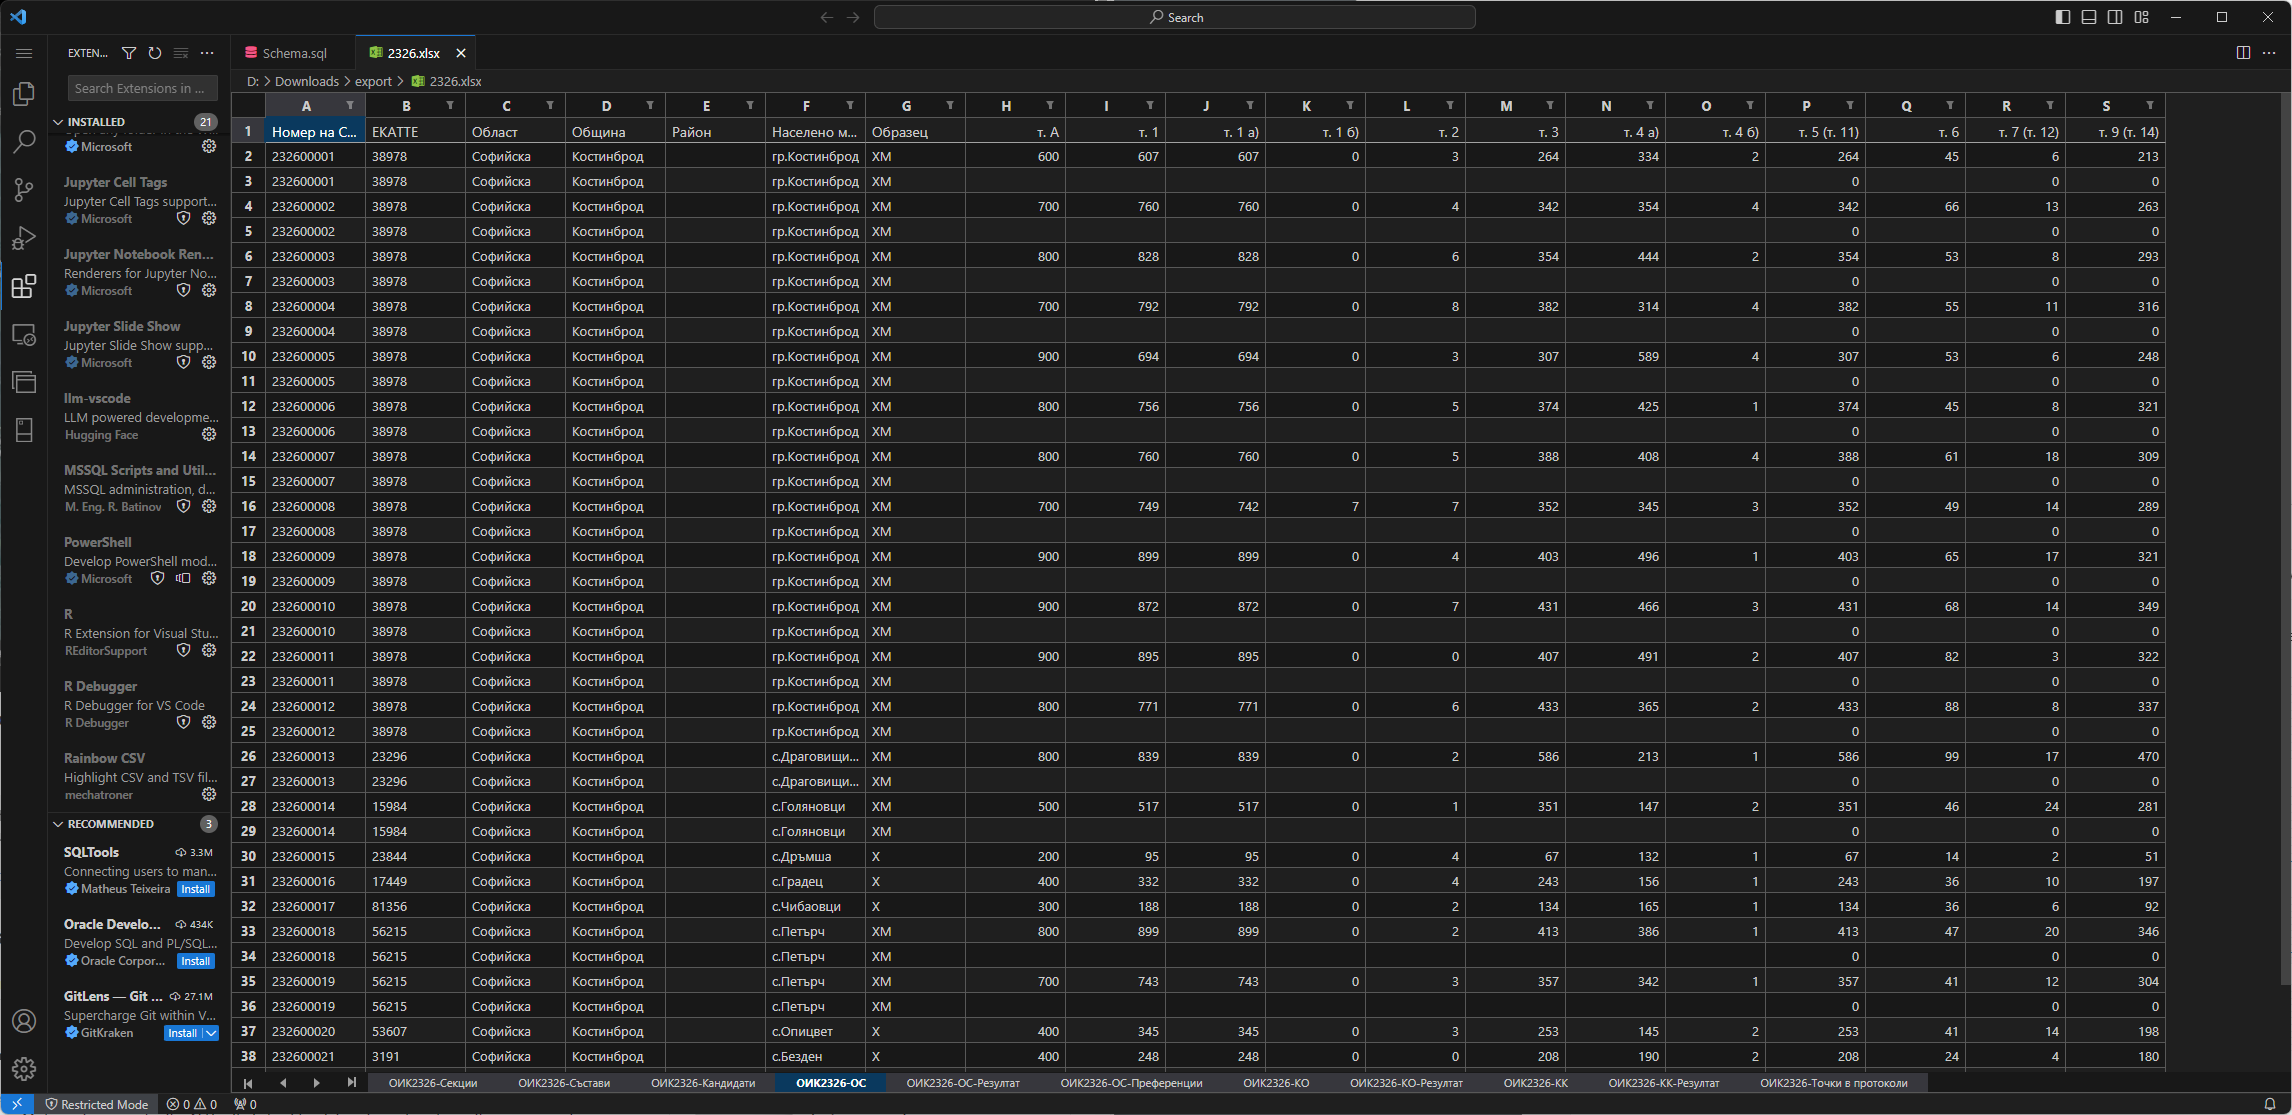The width and height of the screenshot is (2292, 1115).
Task: Open GitLens Install dropdown arrow
Action: (211, 1033)
